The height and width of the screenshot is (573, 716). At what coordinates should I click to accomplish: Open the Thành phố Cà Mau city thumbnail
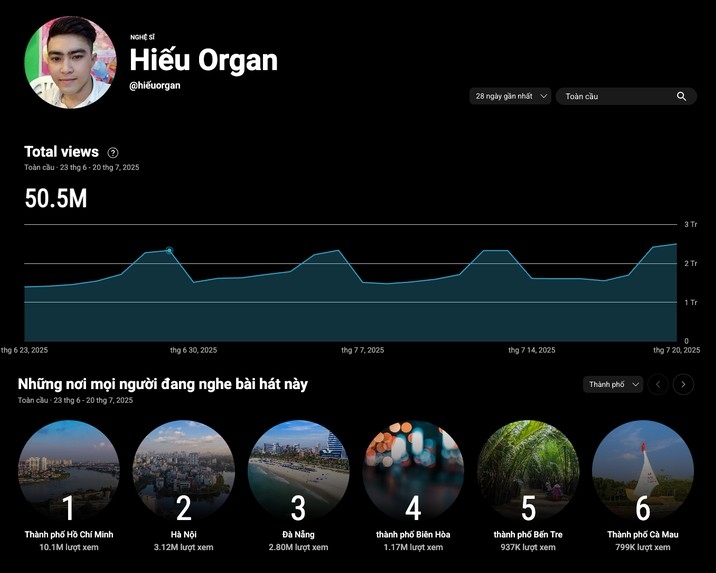tap(643, 470)
